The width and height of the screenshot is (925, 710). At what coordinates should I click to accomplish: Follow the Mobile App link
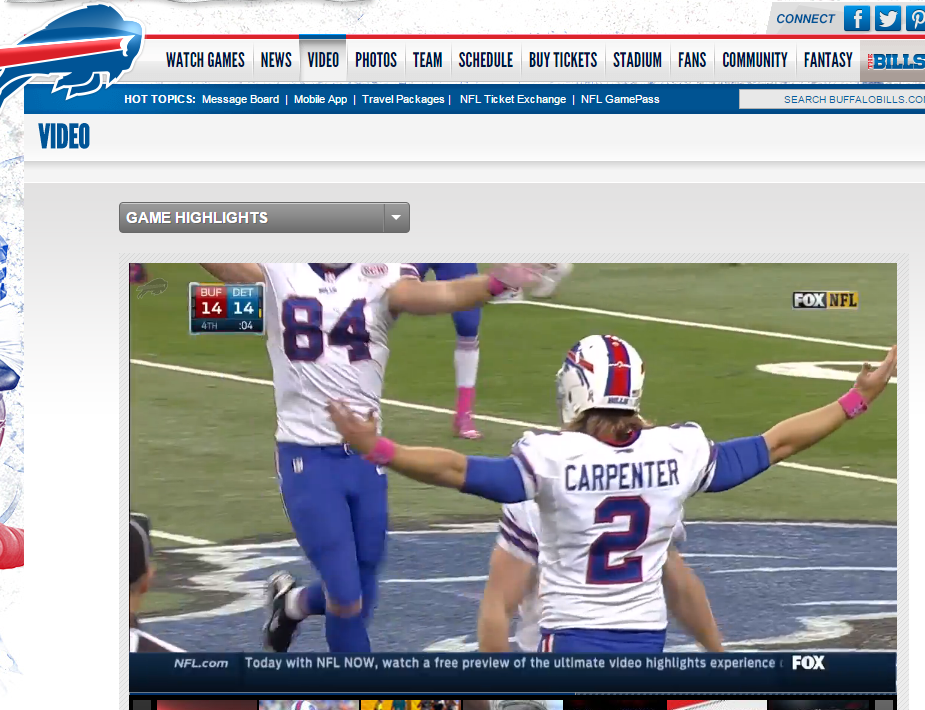(x=320, y=99)
